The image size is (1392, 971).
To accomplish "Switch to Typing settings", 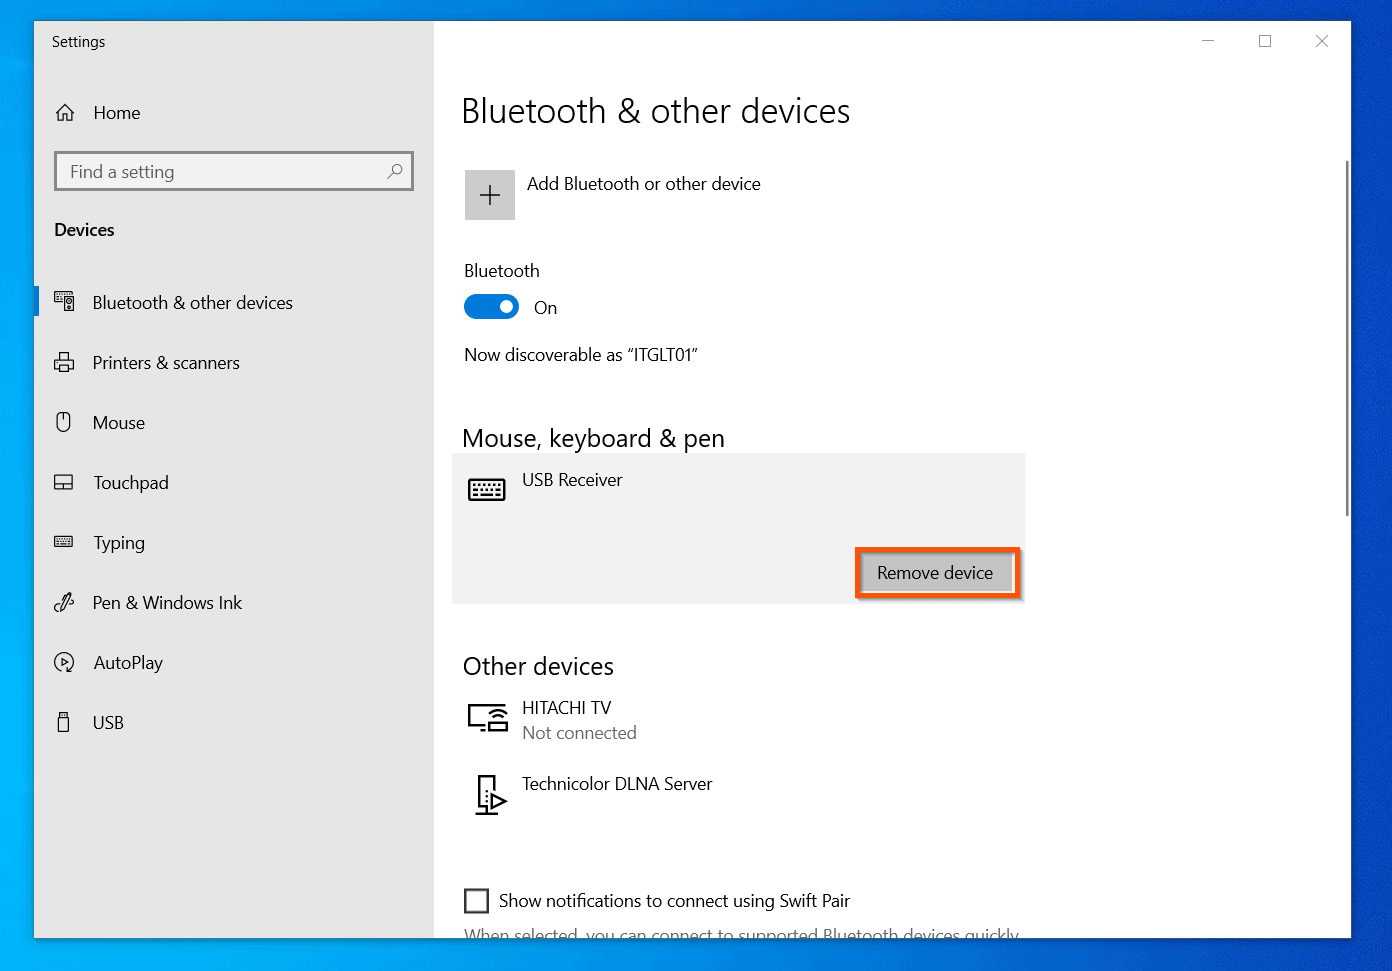I will (x=119, y=543).
